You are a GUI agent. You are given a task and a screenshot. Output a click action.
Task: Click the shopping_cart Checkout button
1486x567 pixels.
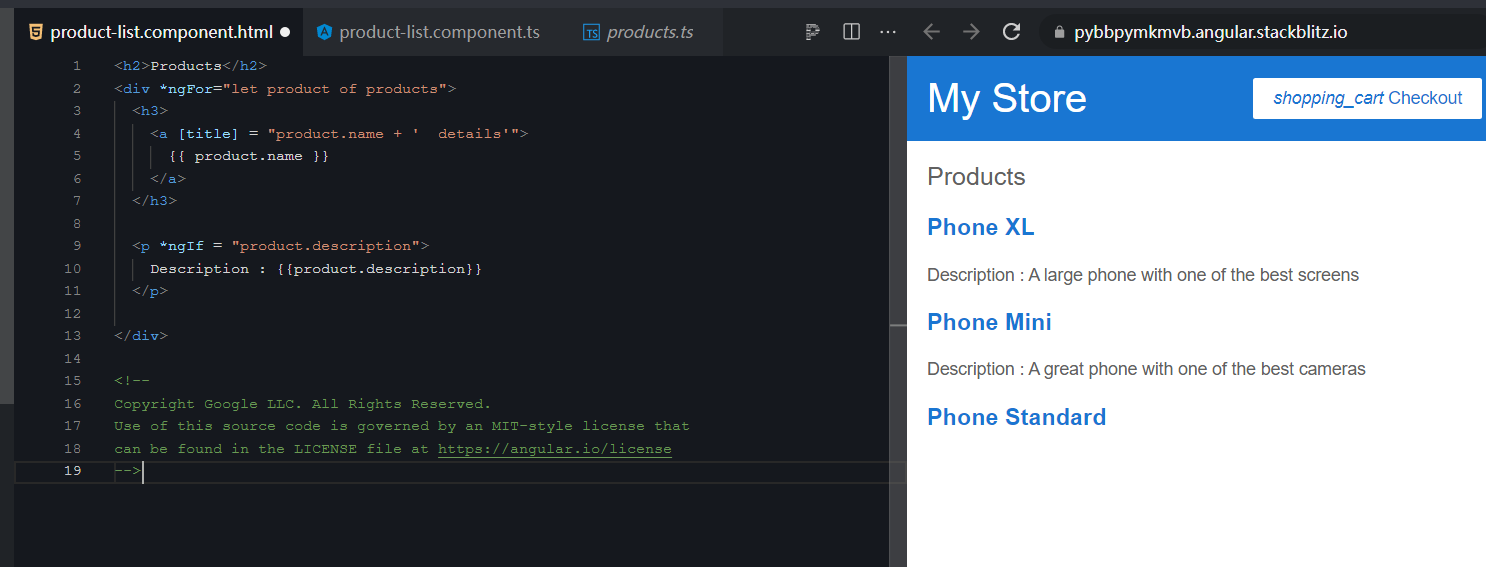(x=1367, y=98)
